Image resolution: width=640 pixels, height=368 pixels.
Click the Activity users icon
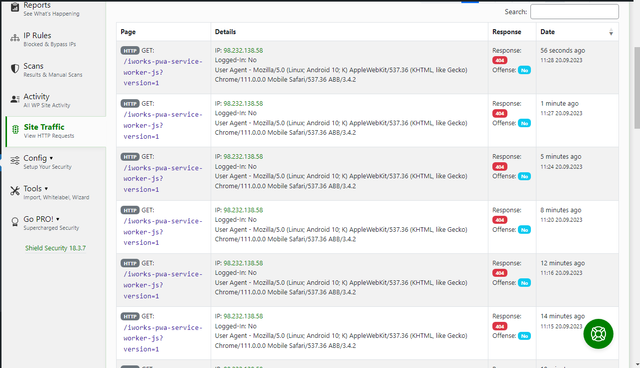pos(15,99)
